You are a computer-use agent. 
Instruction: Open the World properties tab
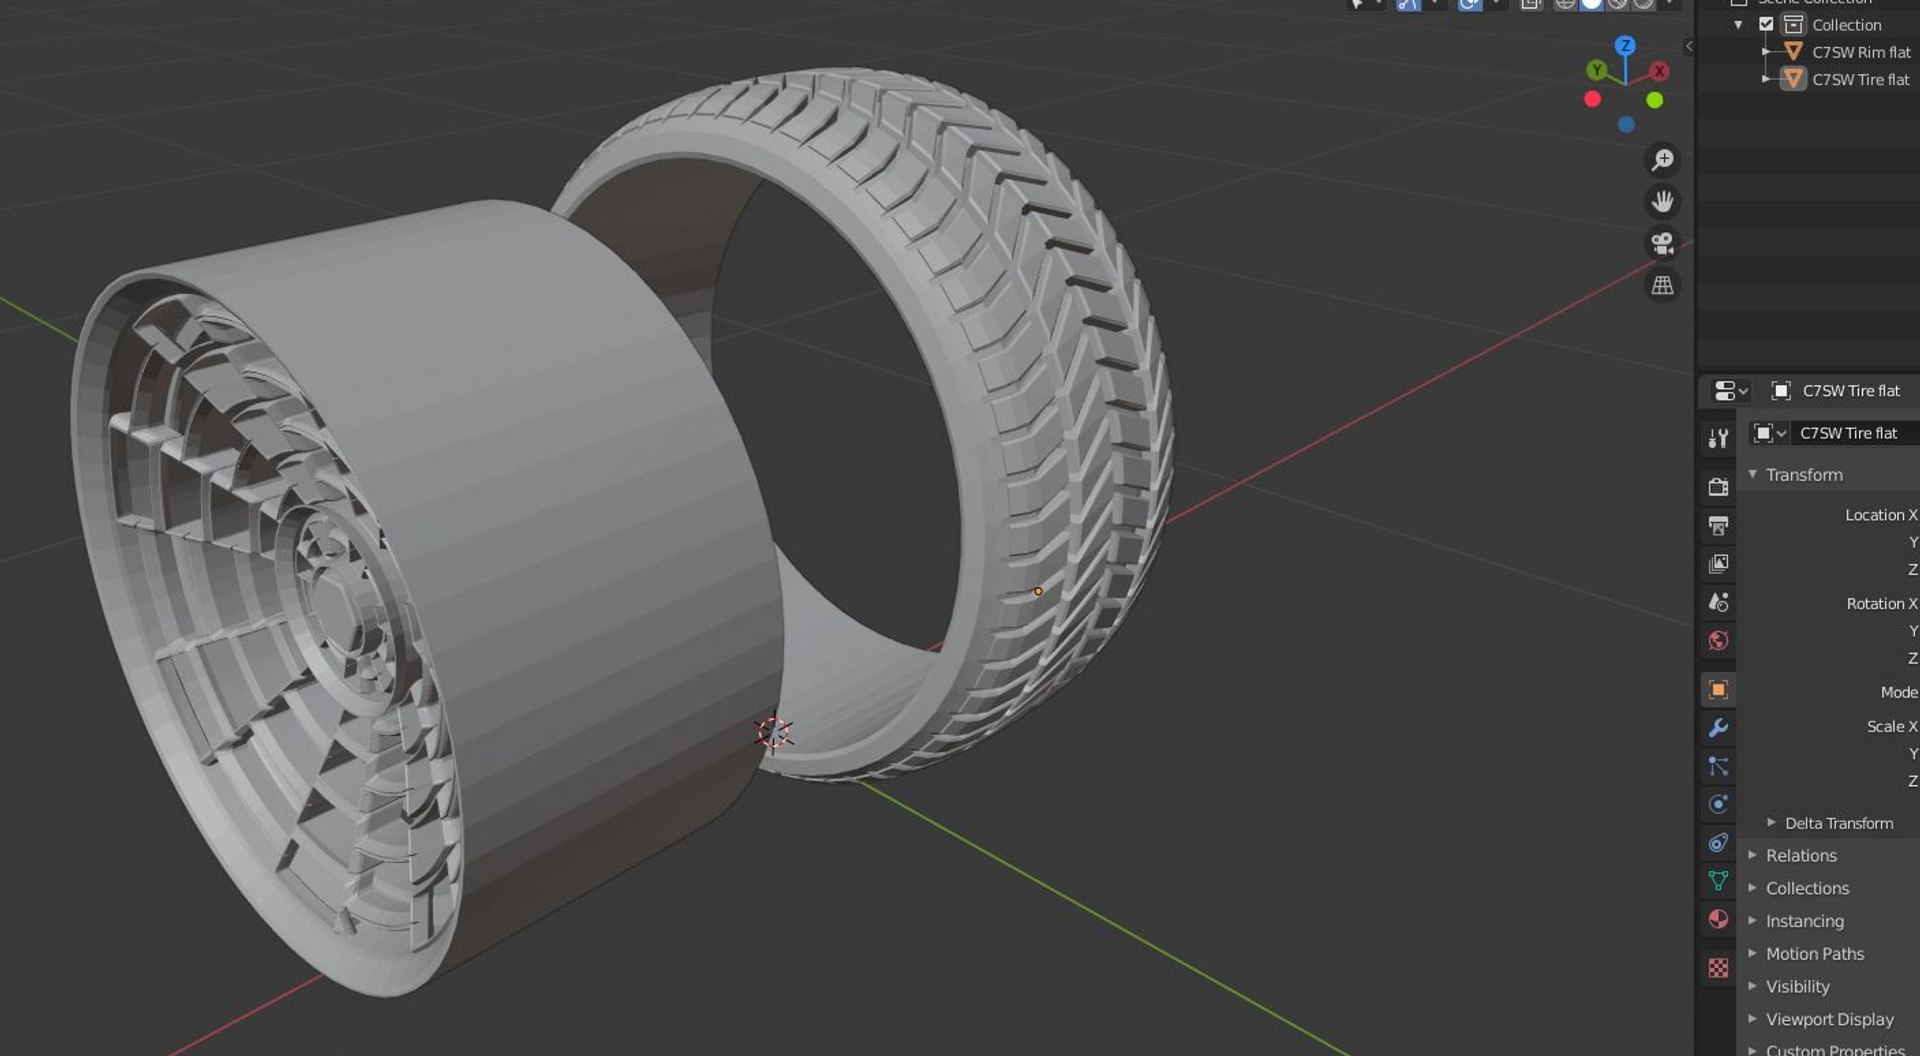click(x=1718, y=640)
